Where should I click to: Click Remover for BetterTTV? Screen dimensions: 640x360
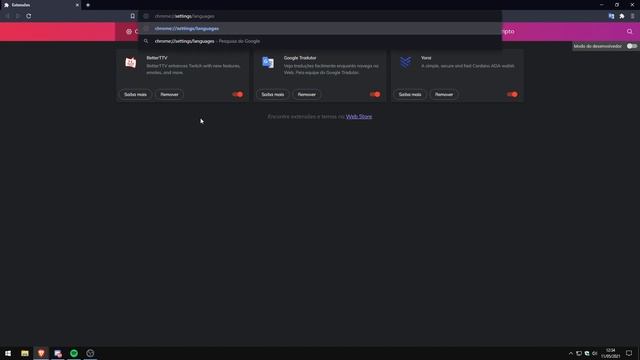[169, 94]
